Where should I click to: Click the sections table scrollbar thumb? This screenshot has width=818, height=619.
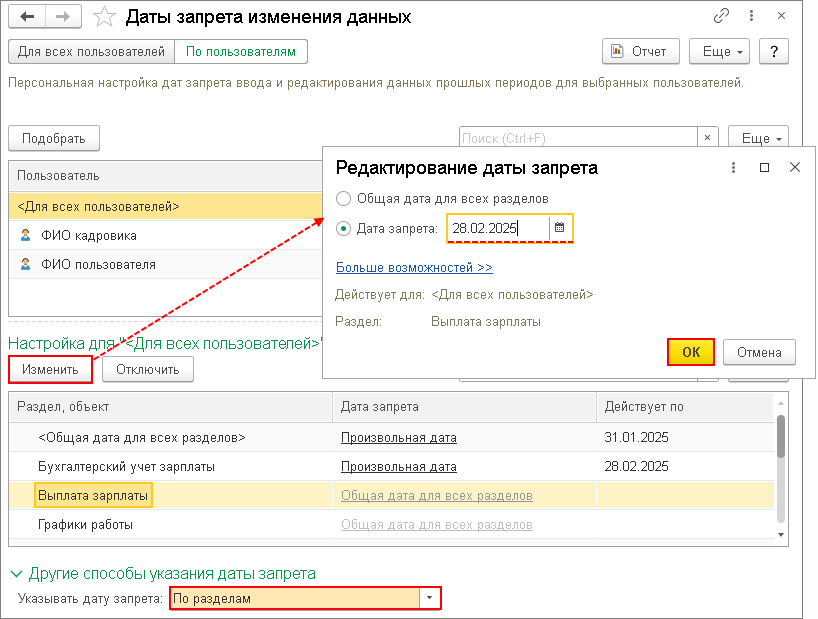coord(781,436)
